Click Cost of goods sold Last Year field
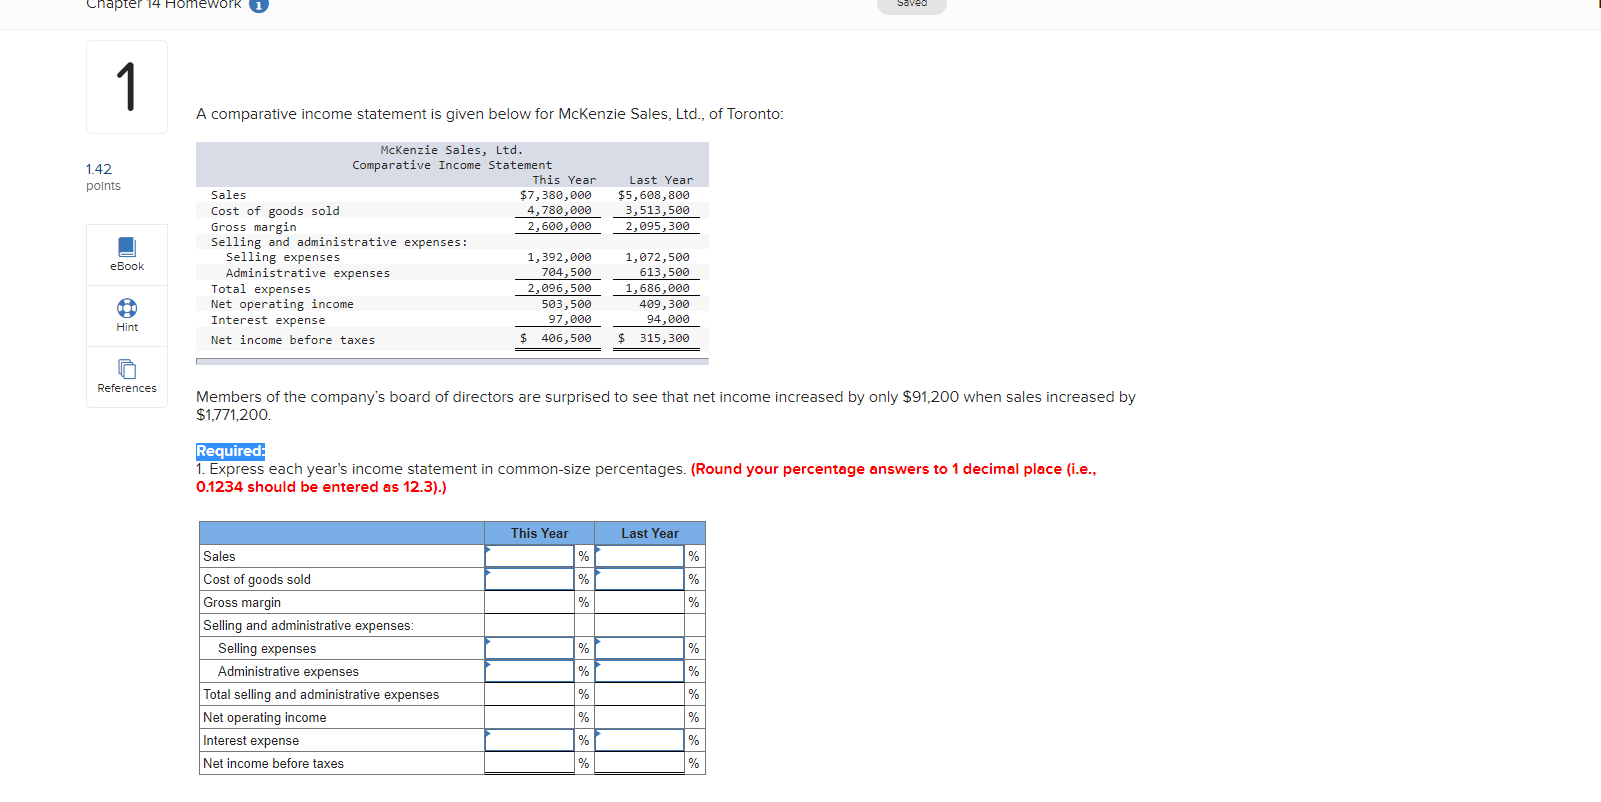1601x802 pixels. 639,579
